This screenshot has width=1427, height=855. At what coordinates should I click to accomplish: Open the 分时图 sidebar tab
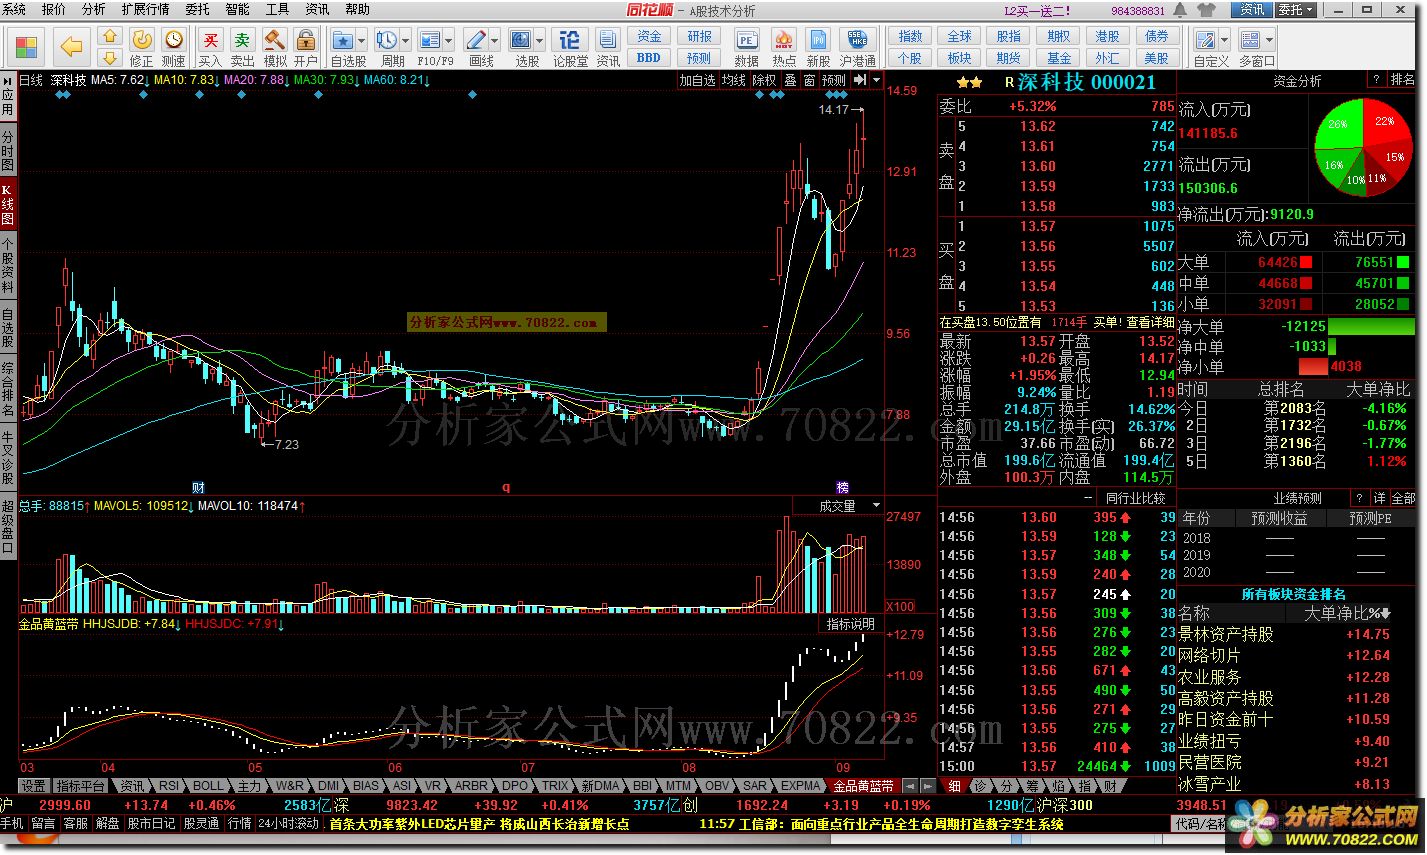[x=8, y=151]
